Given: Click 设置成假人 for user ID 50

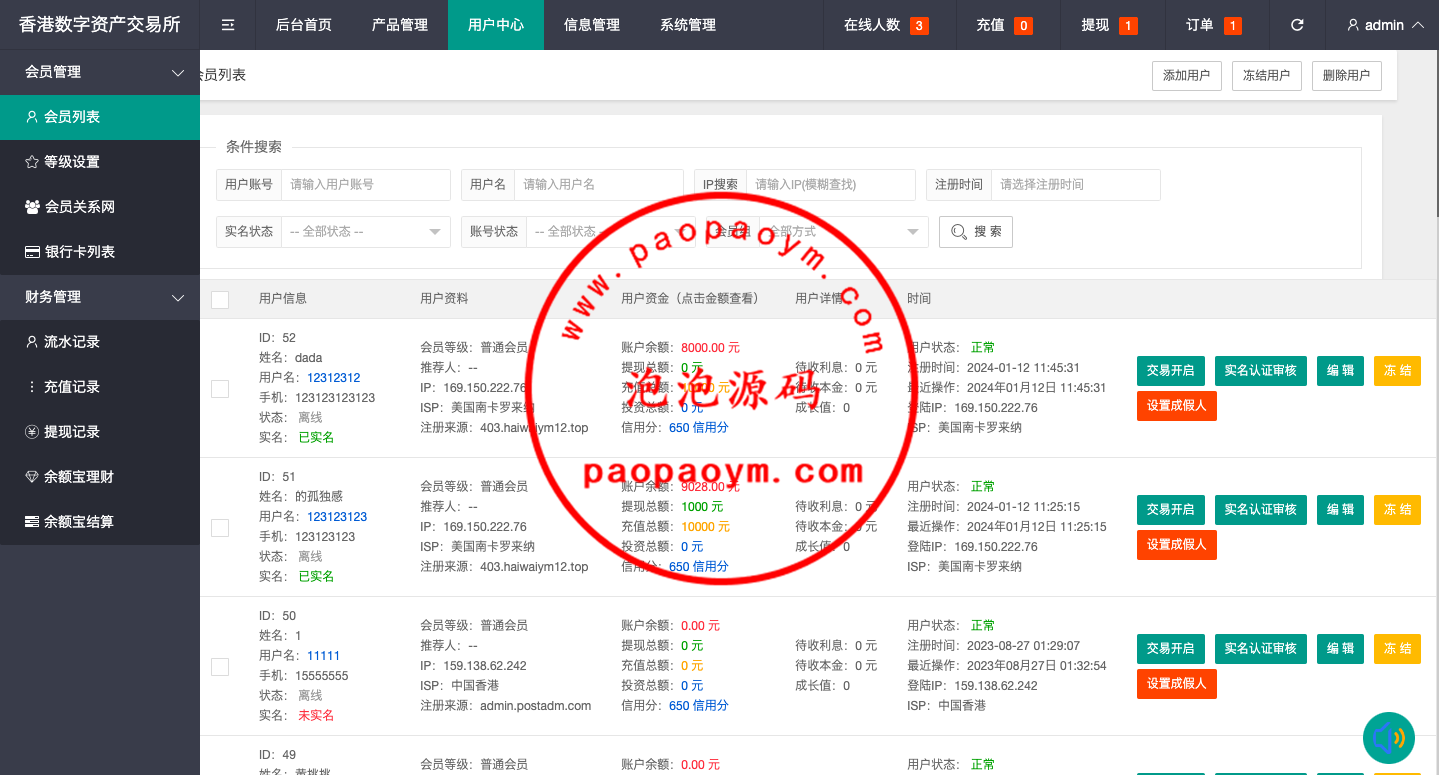Looking at the screenshot, I should 1177,683.
